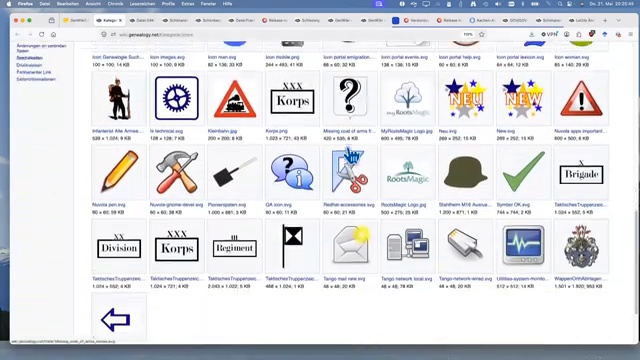Open the Wappen coat of arms image
This screenshot has width=640, height=360.
tap(581, 246)
